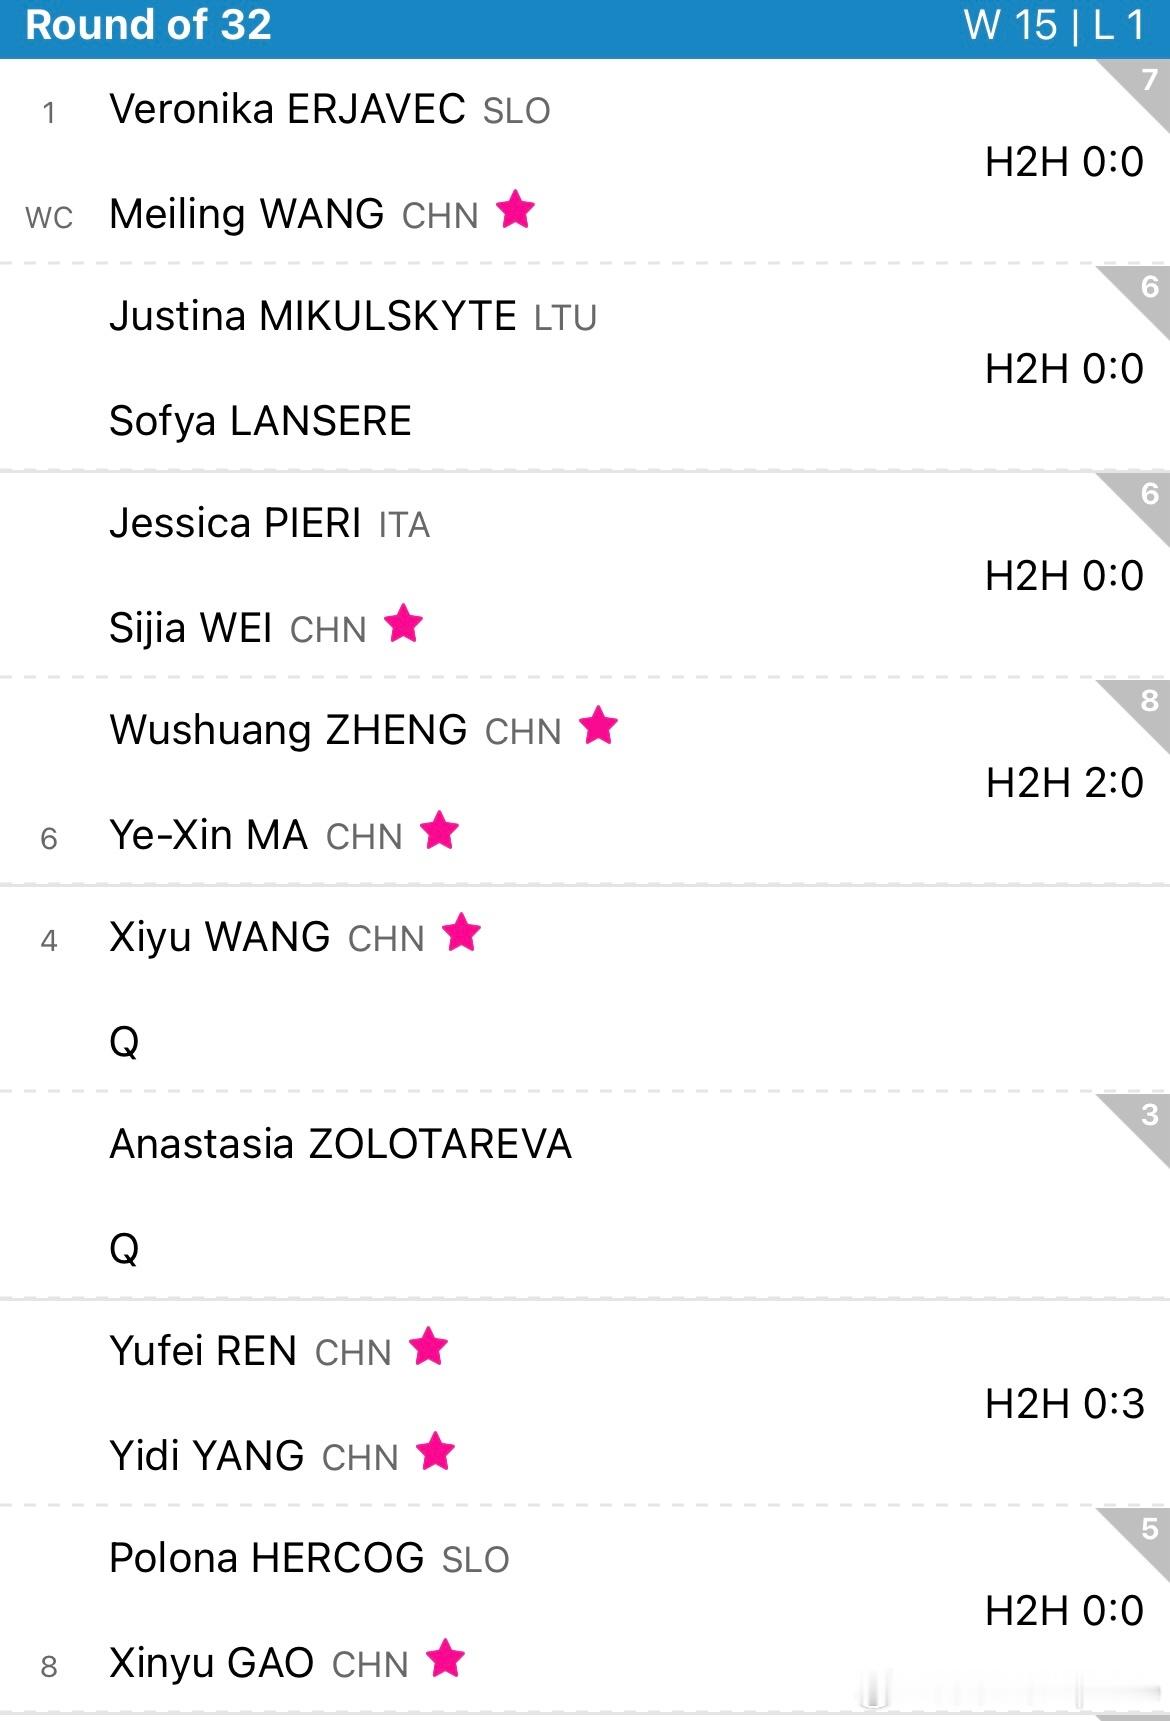
Task: Click corner badge 6 on Mikulskyte match
Action: [1144, 291]
